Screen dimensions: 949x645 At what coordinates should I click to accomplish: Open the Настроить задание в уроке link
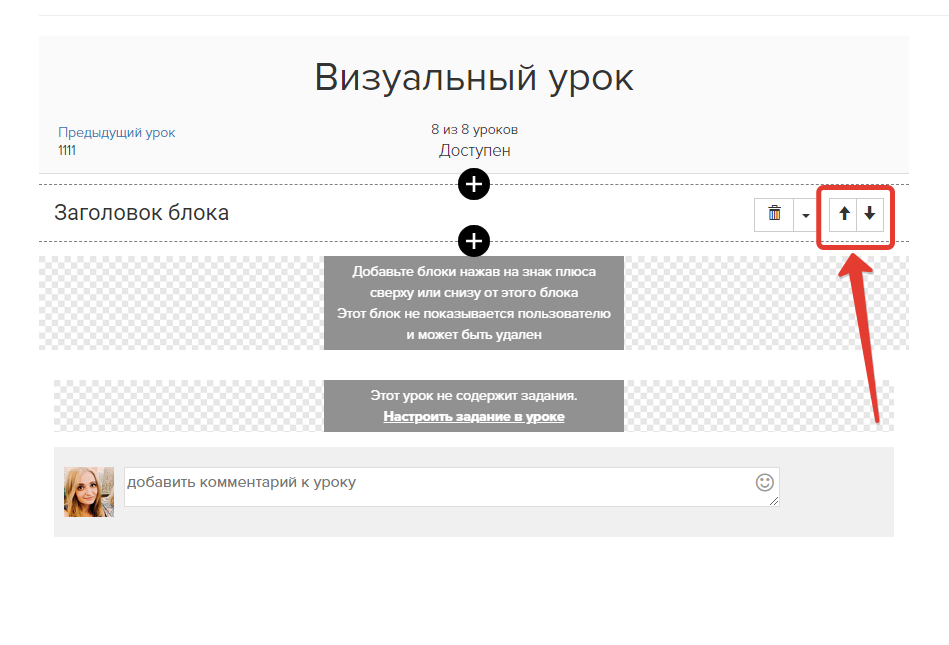[474, 416]
